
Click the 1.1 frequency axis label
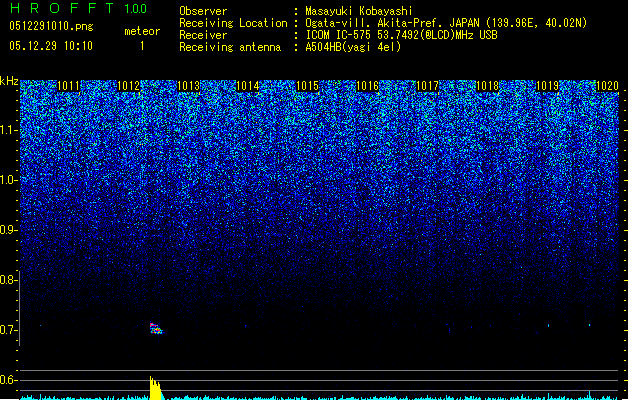click(x=8, y=130)
